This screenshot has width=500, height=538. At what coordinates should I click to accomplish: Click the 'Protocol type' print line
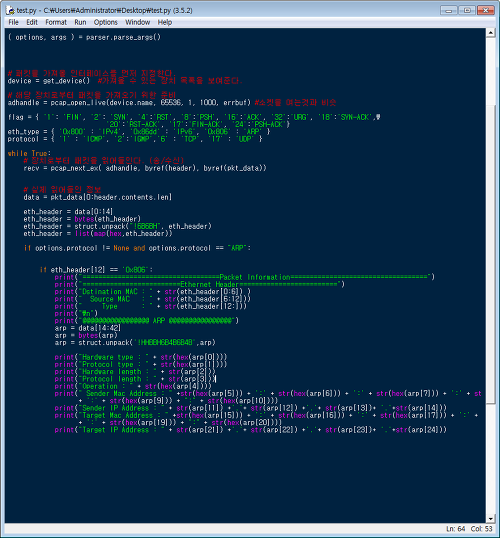point(141,365)
